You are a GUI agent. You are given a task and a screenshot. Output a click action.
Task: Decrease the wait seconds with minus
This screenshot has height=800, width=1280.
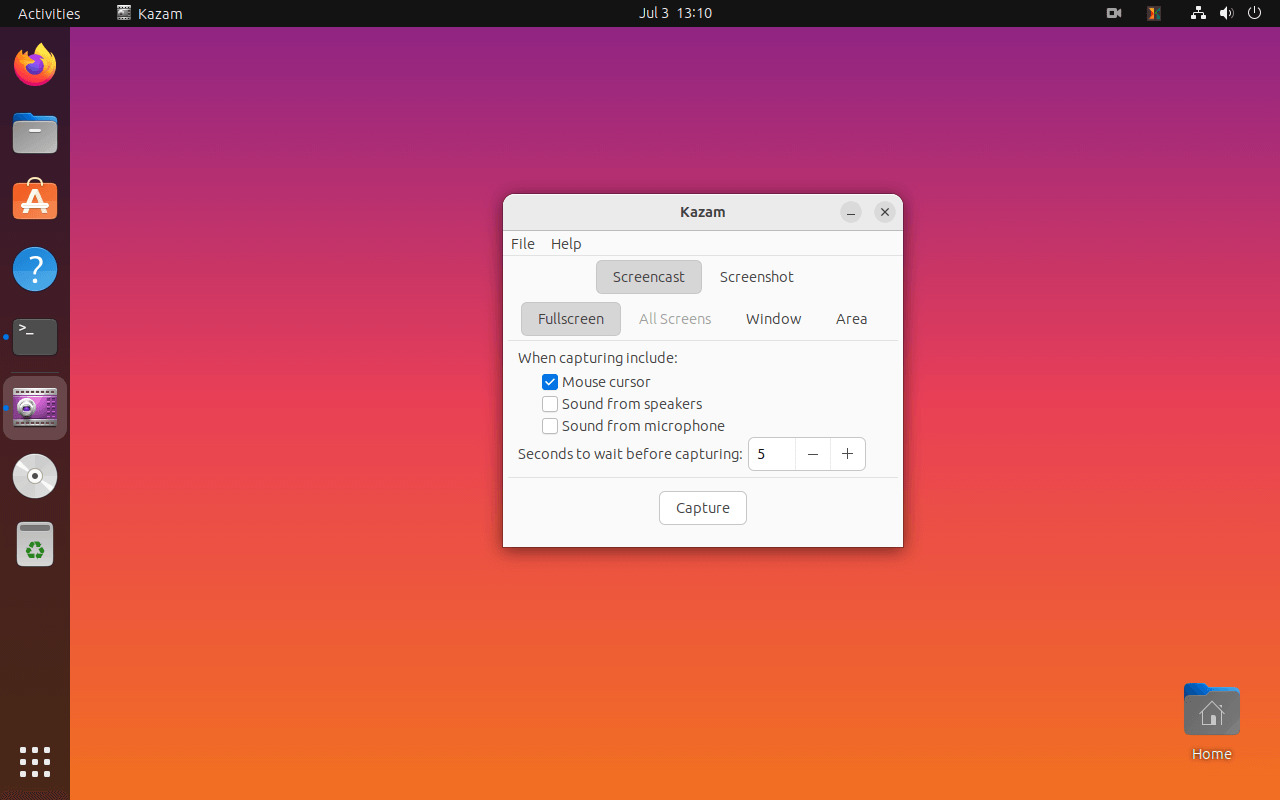pyautogui.click(x=813, y=454)
